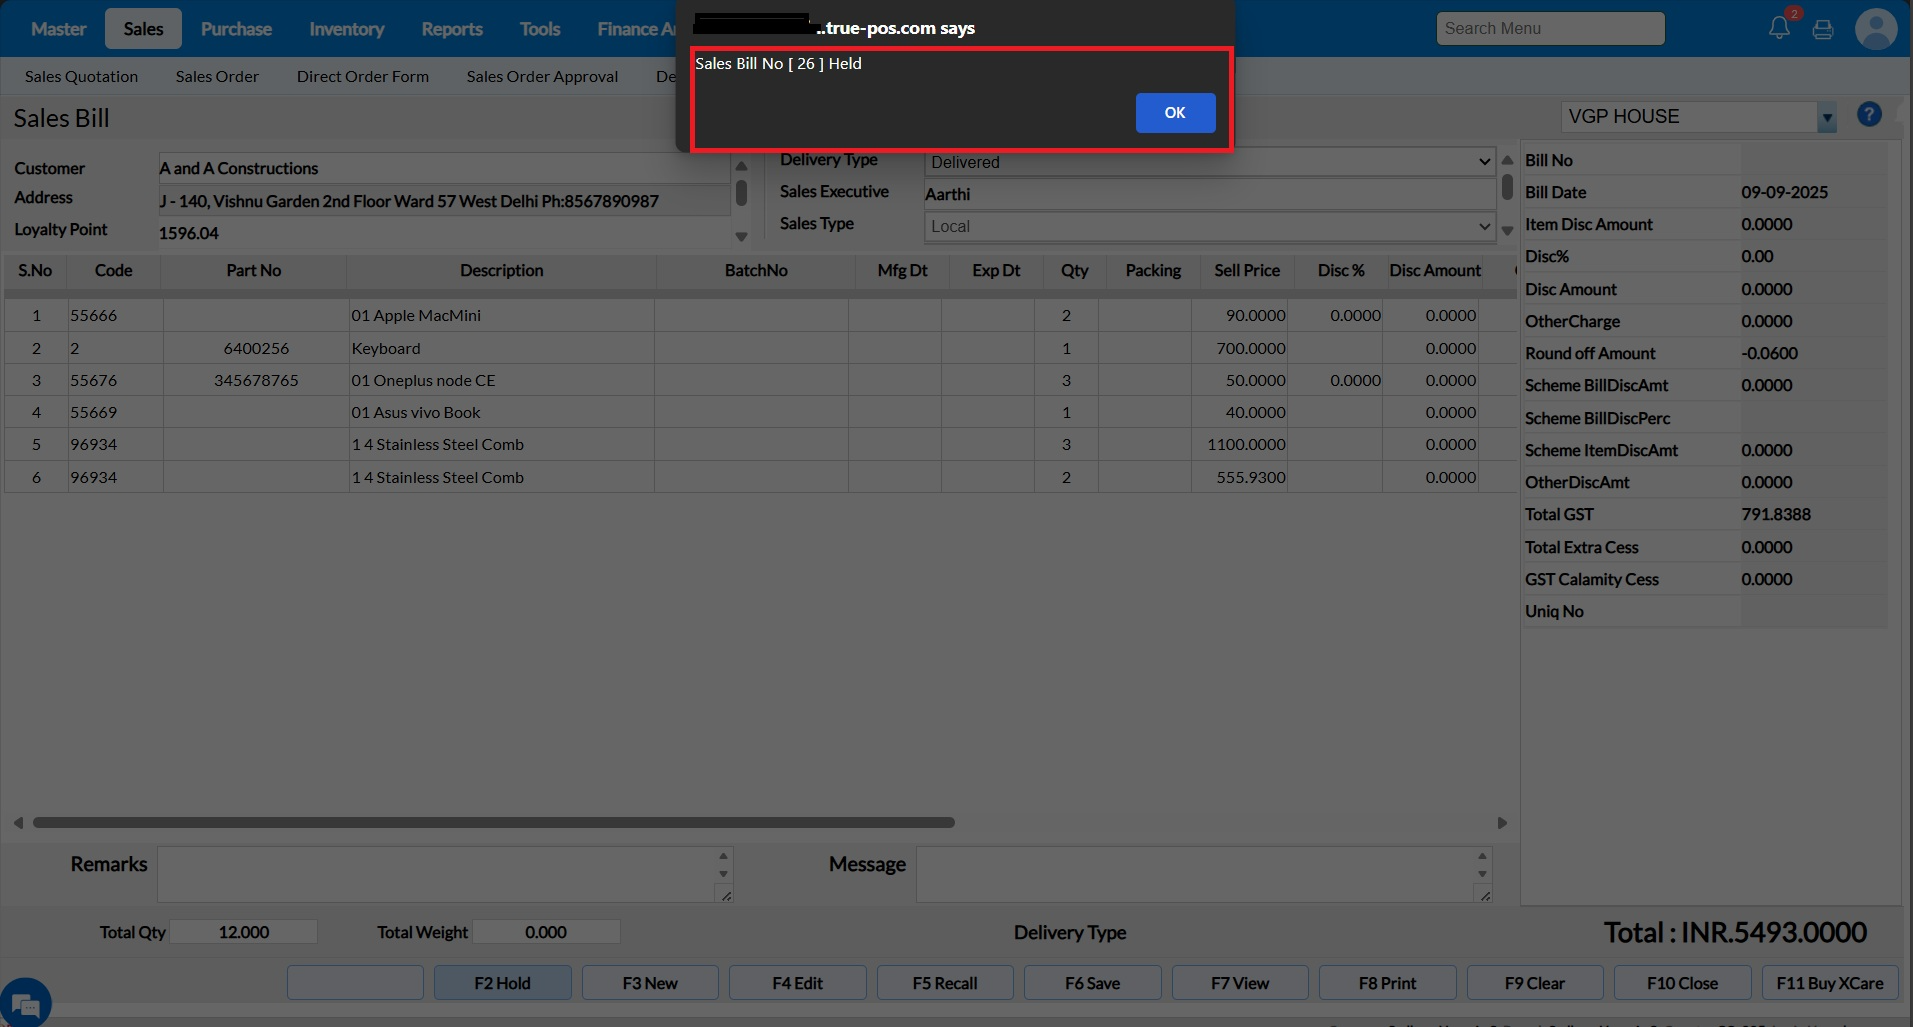The image size is (1913, 1027).
Task: Click the Message text area
Action: (x=1204, y=874)
